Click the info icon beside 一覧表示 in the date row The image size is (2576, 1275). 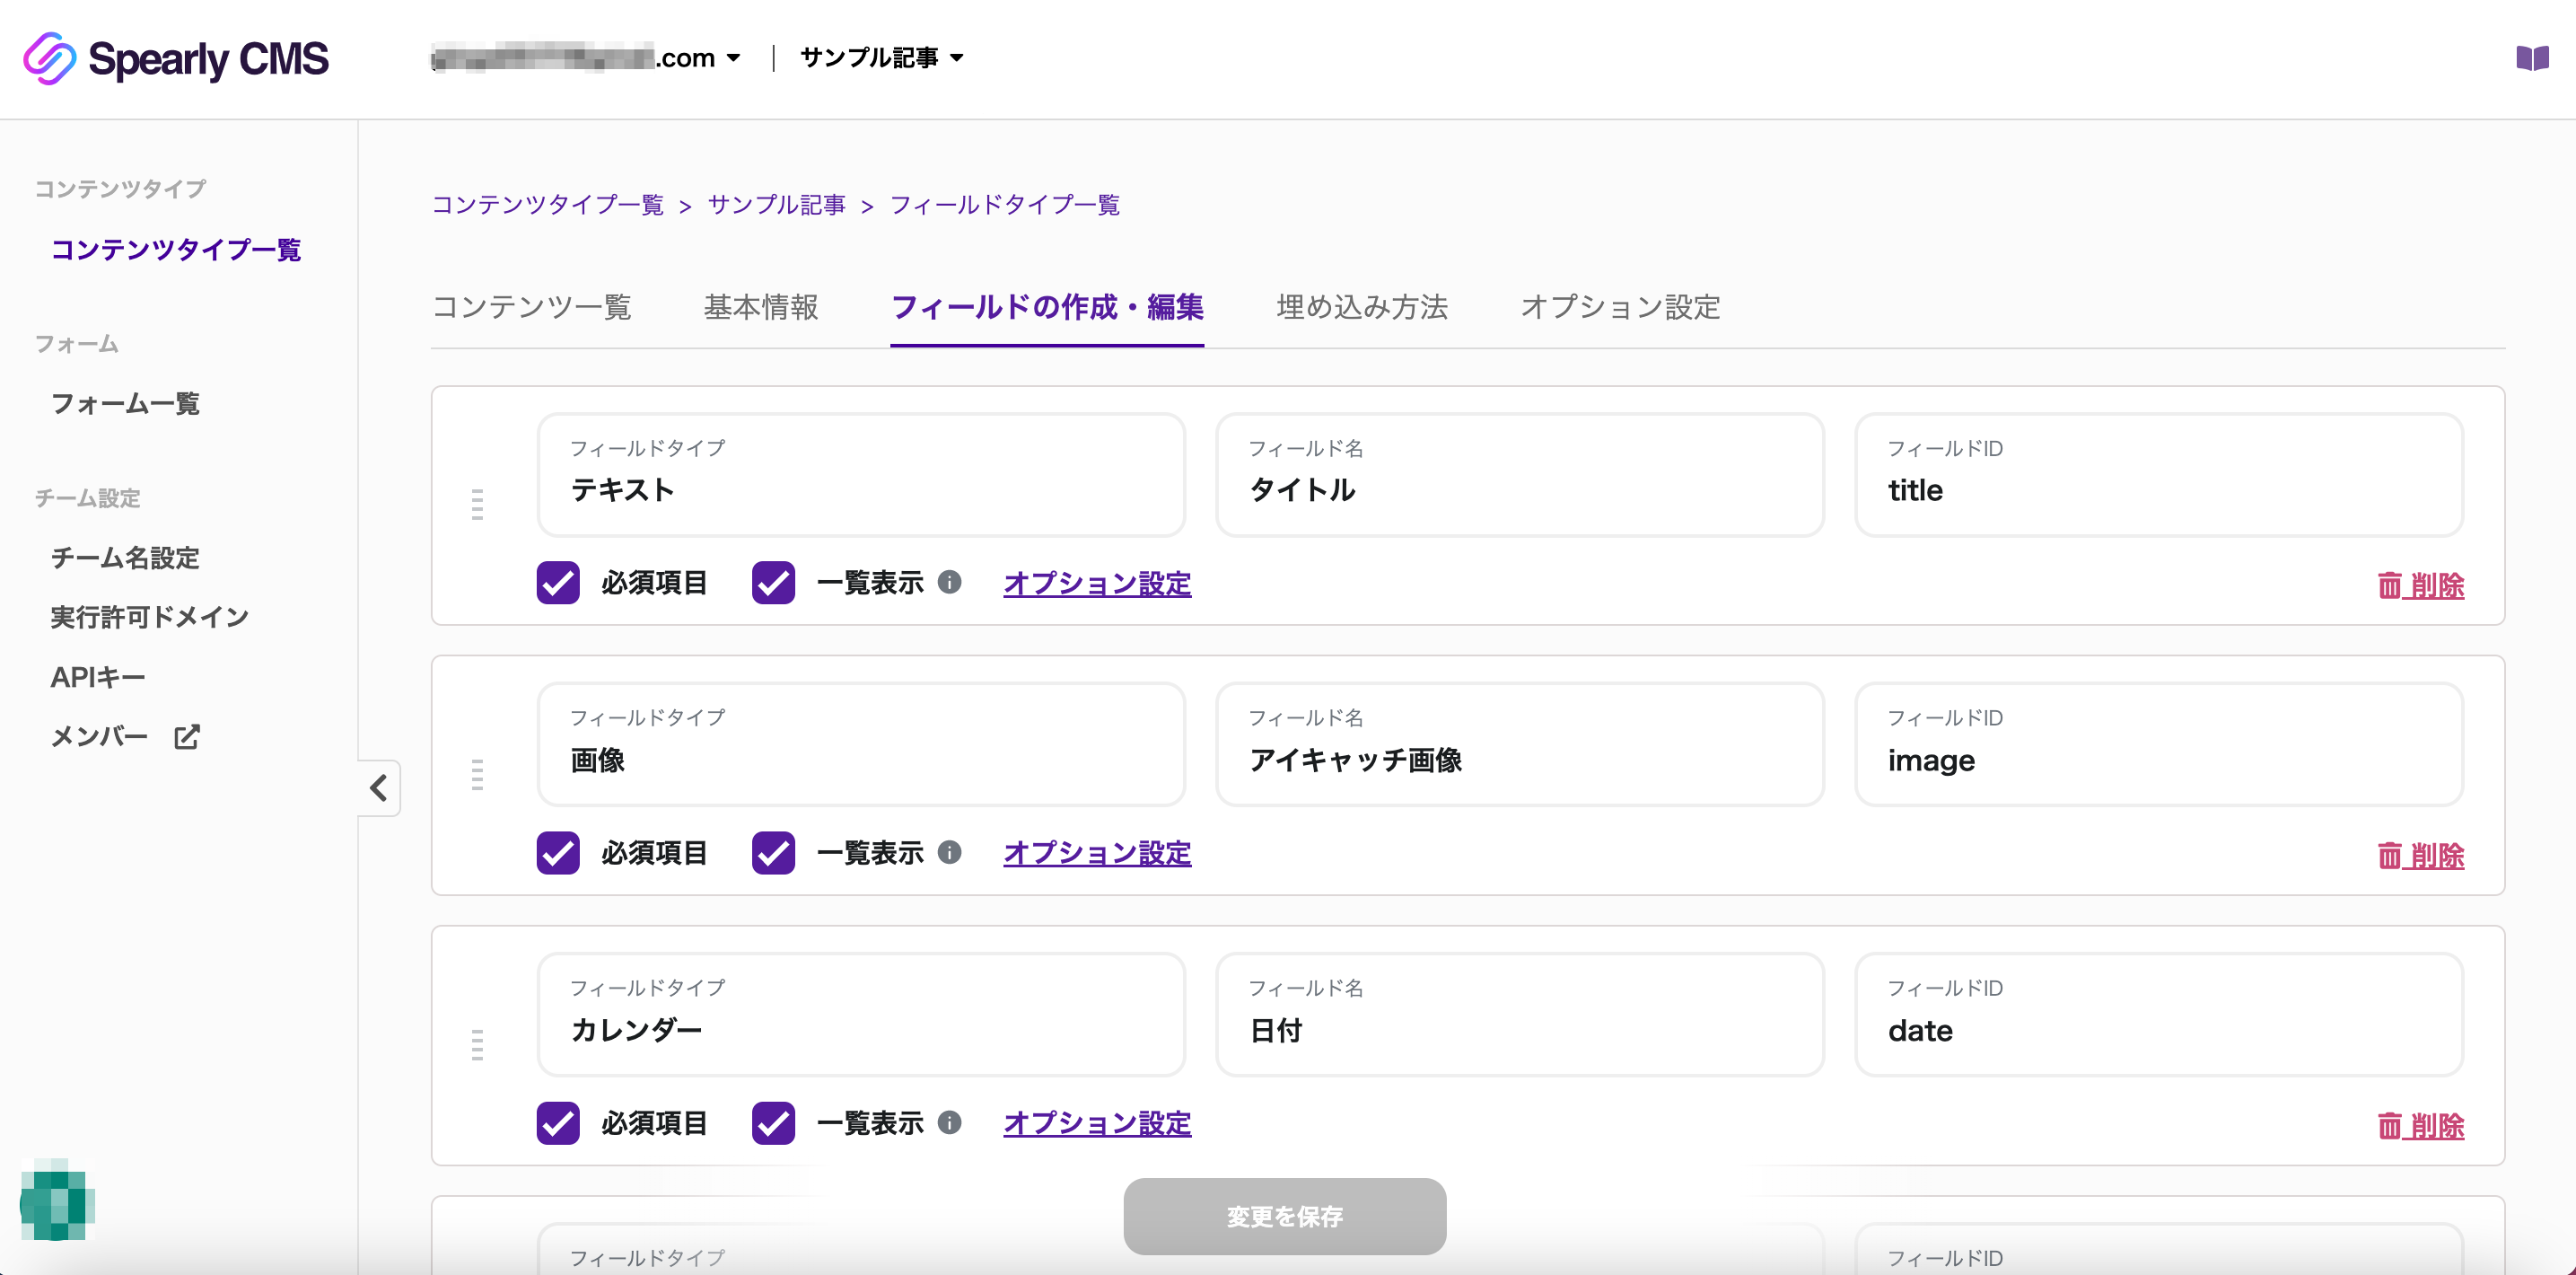coord(949,1122)
